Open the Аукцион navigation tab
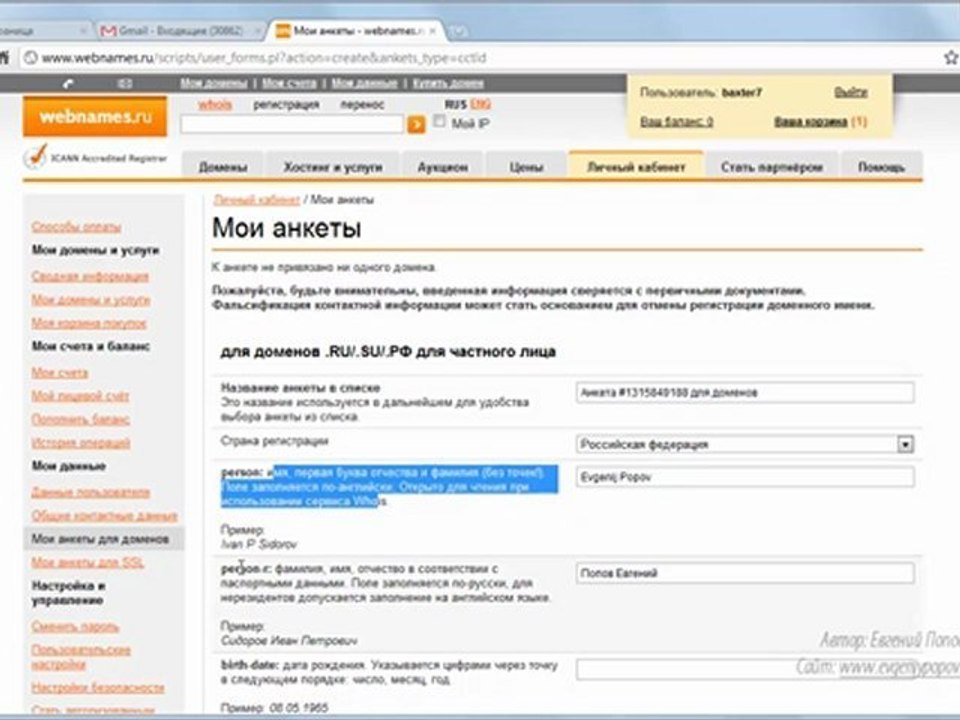The width and height of the screenshot is (960, 720). coord(443,167)
